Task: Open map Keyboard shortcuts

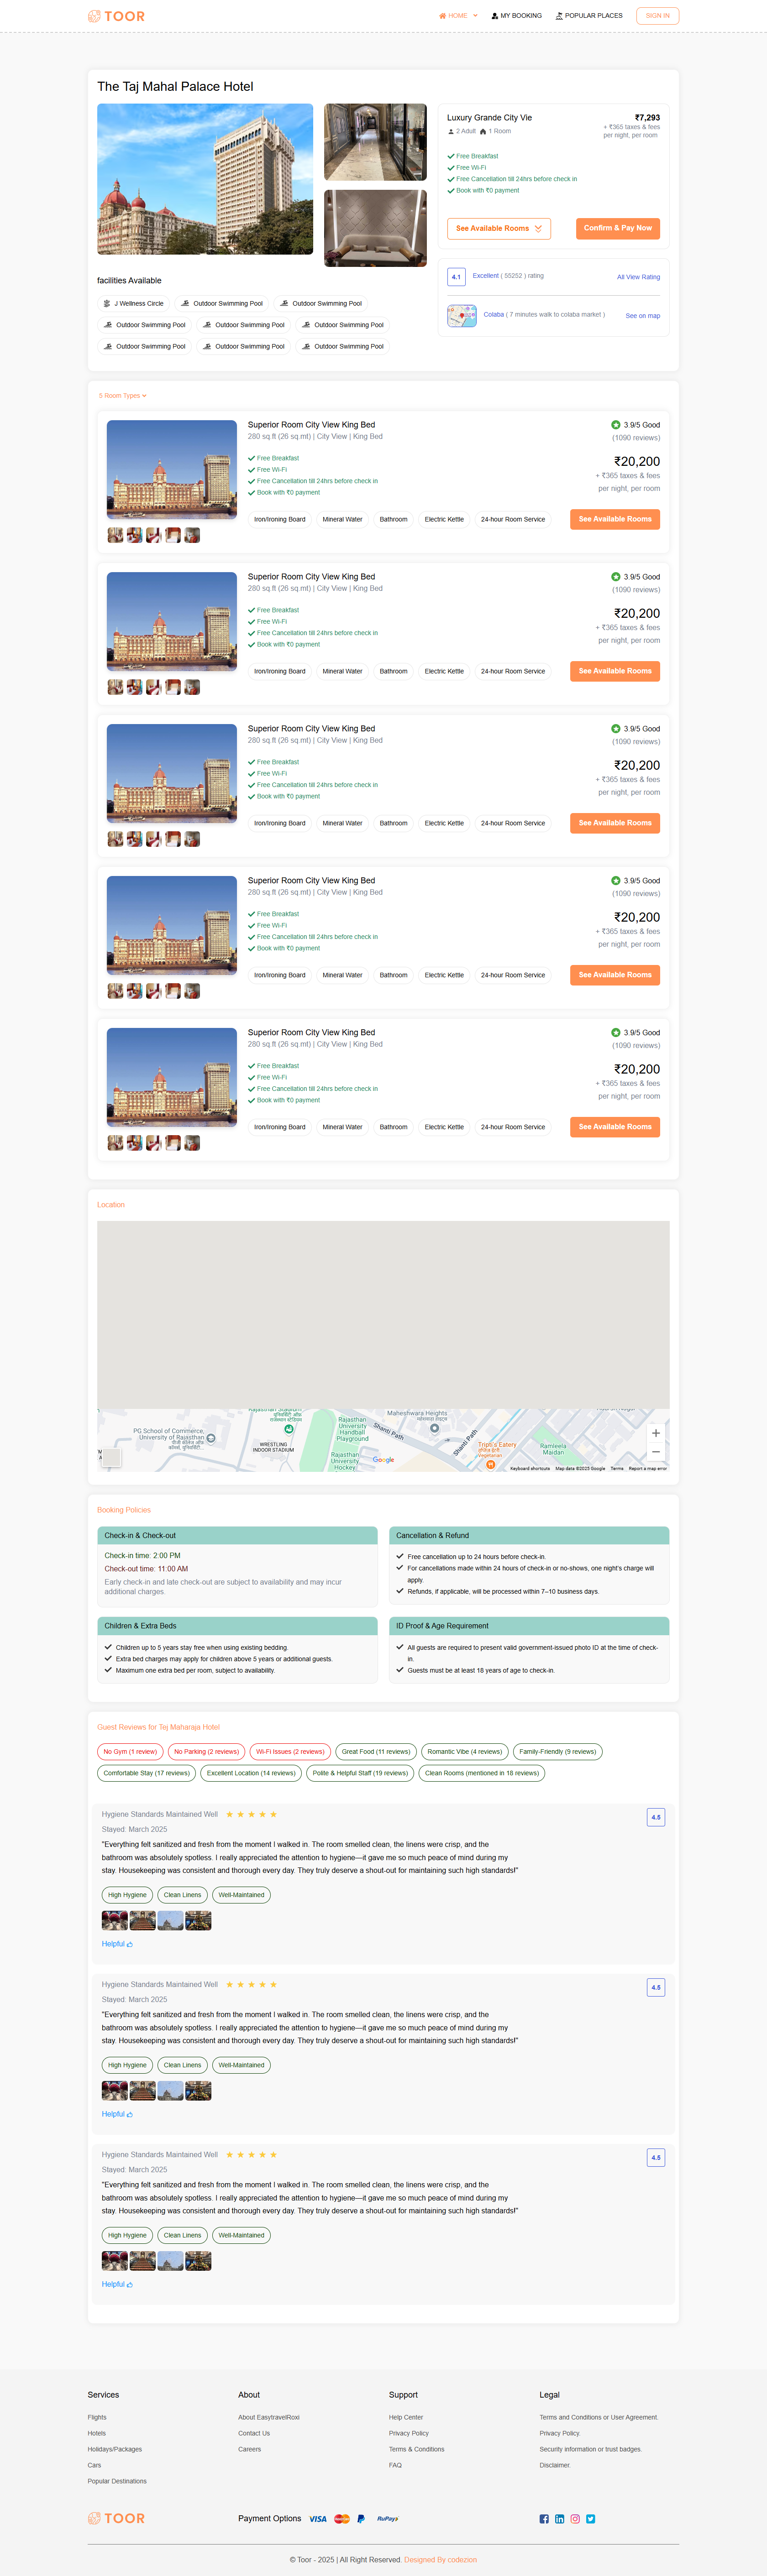Action: point(530,1468)
